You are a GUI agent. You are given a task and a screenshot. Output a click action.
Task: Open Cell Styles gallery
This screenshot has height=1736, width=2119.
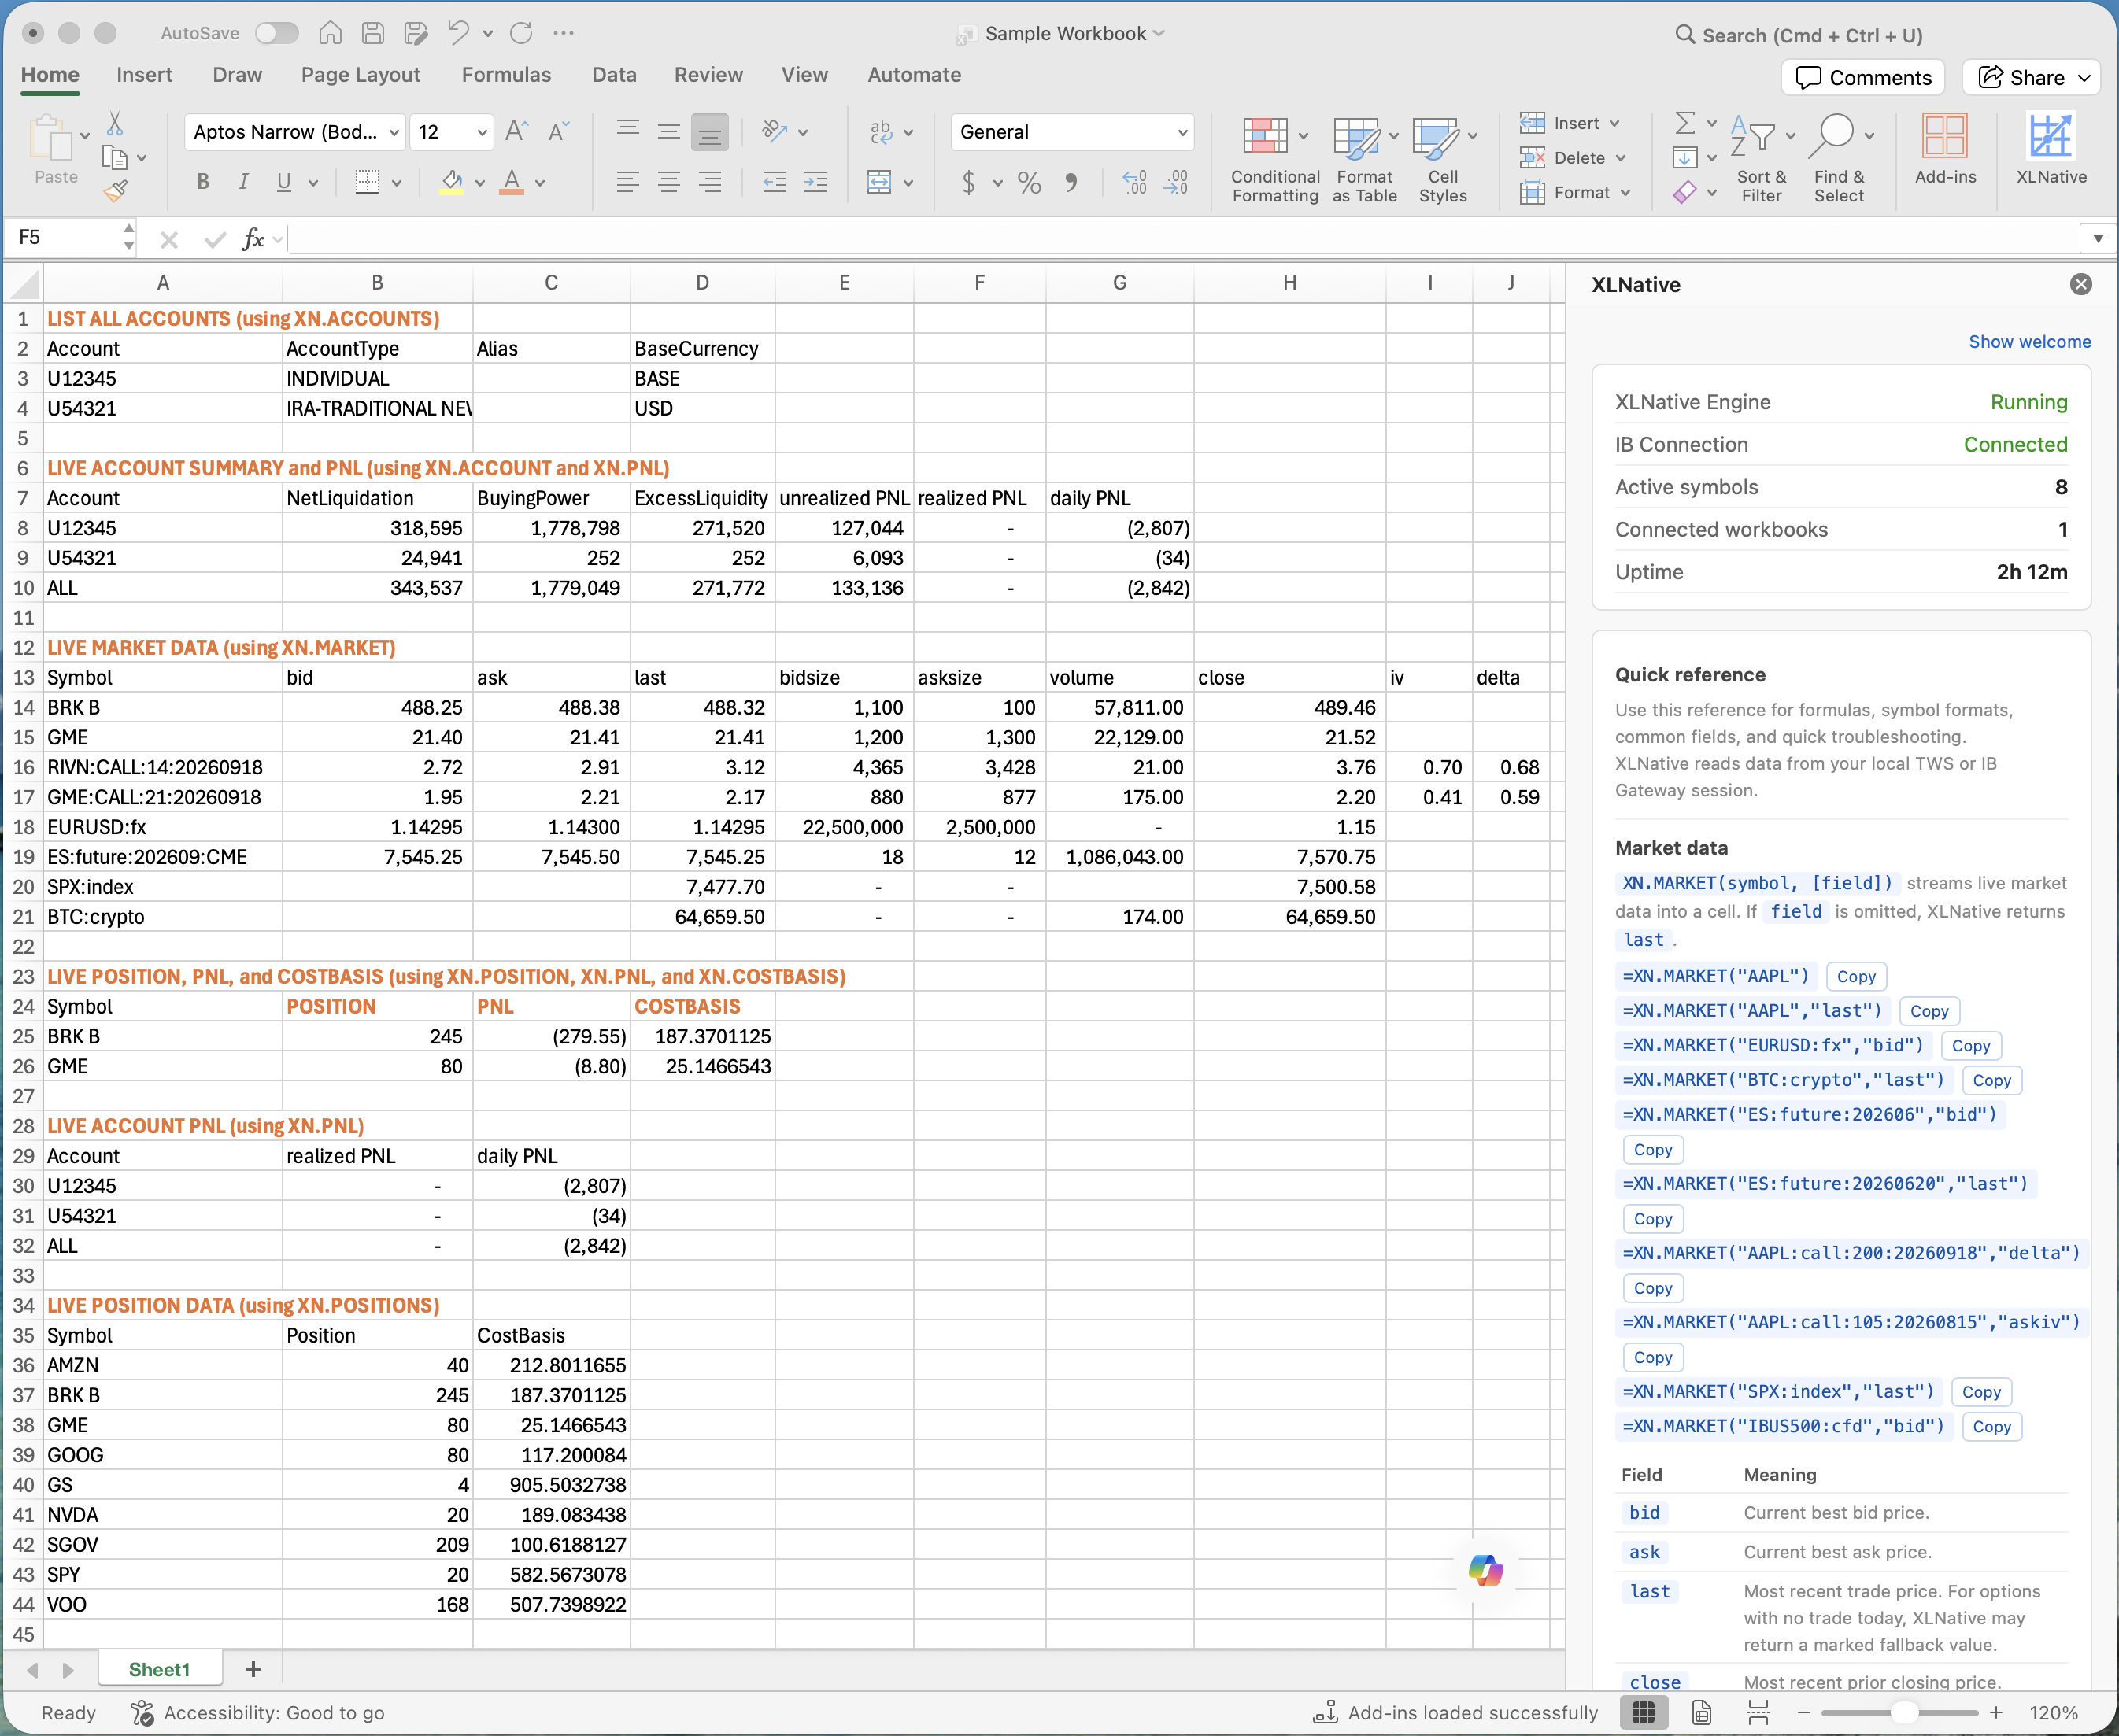click(1443, 159)
